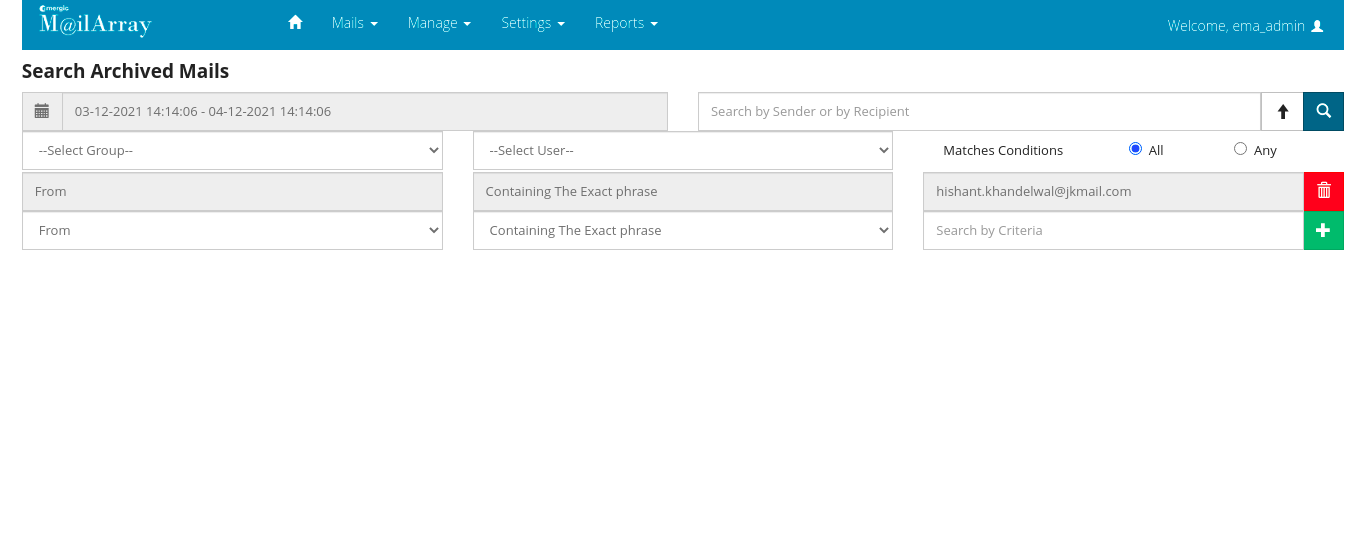1366x539 pixels.
Task: Open the Settings menu
Action: [533, 23]
